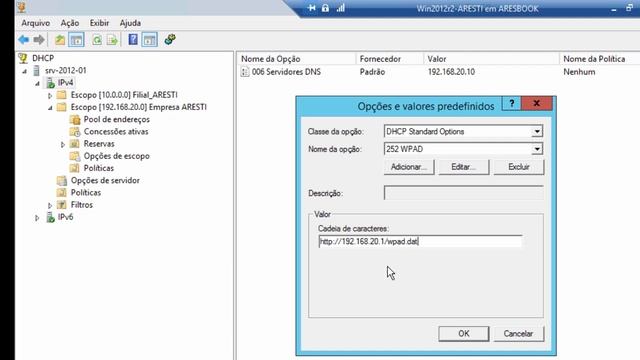Collapse the IPv4 tree node
This screenshot has height=360, width=640.
click(37, 83)
